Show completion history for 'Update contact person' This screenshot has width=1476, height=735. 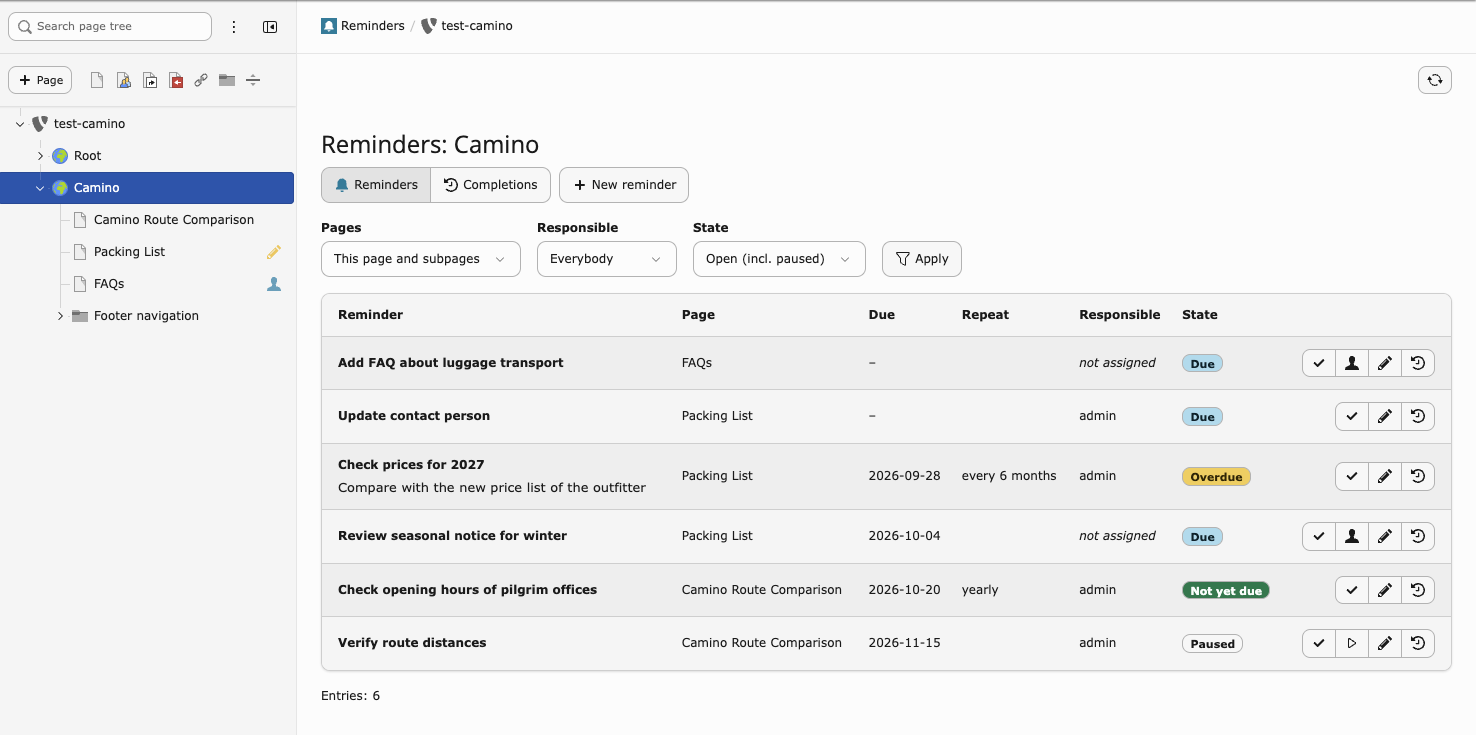[x=1418, y=416]
